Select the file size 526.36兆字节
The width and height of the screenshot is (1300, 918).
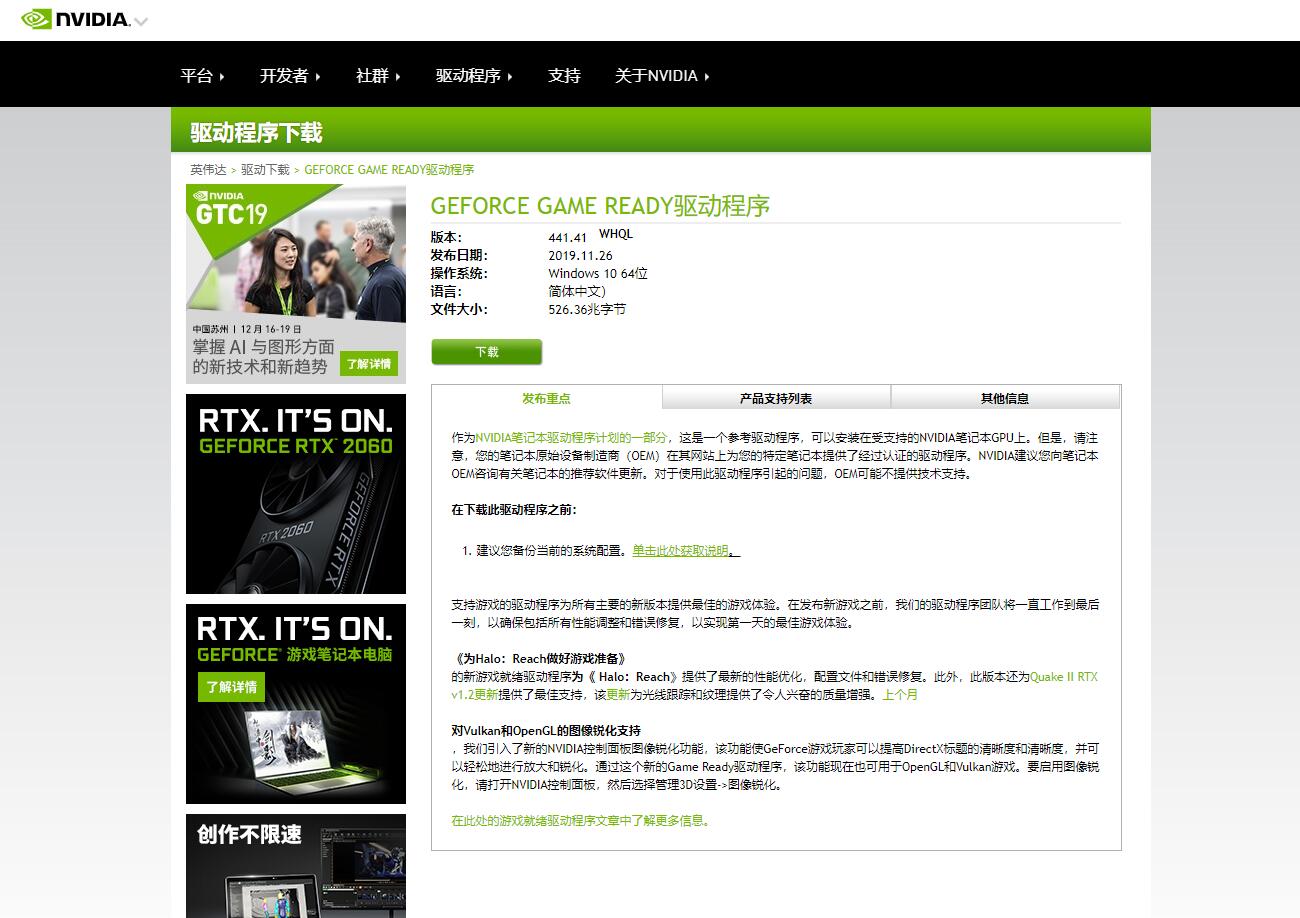coord(587,310)
